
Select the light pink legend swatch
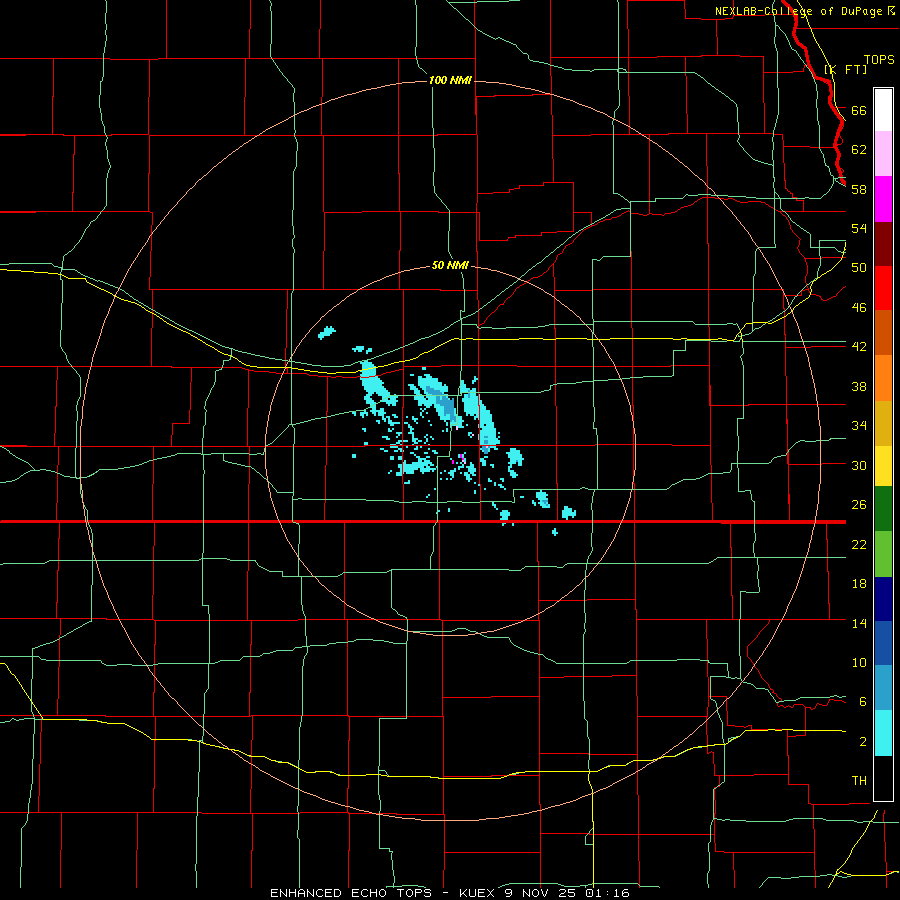click(883, 153)
